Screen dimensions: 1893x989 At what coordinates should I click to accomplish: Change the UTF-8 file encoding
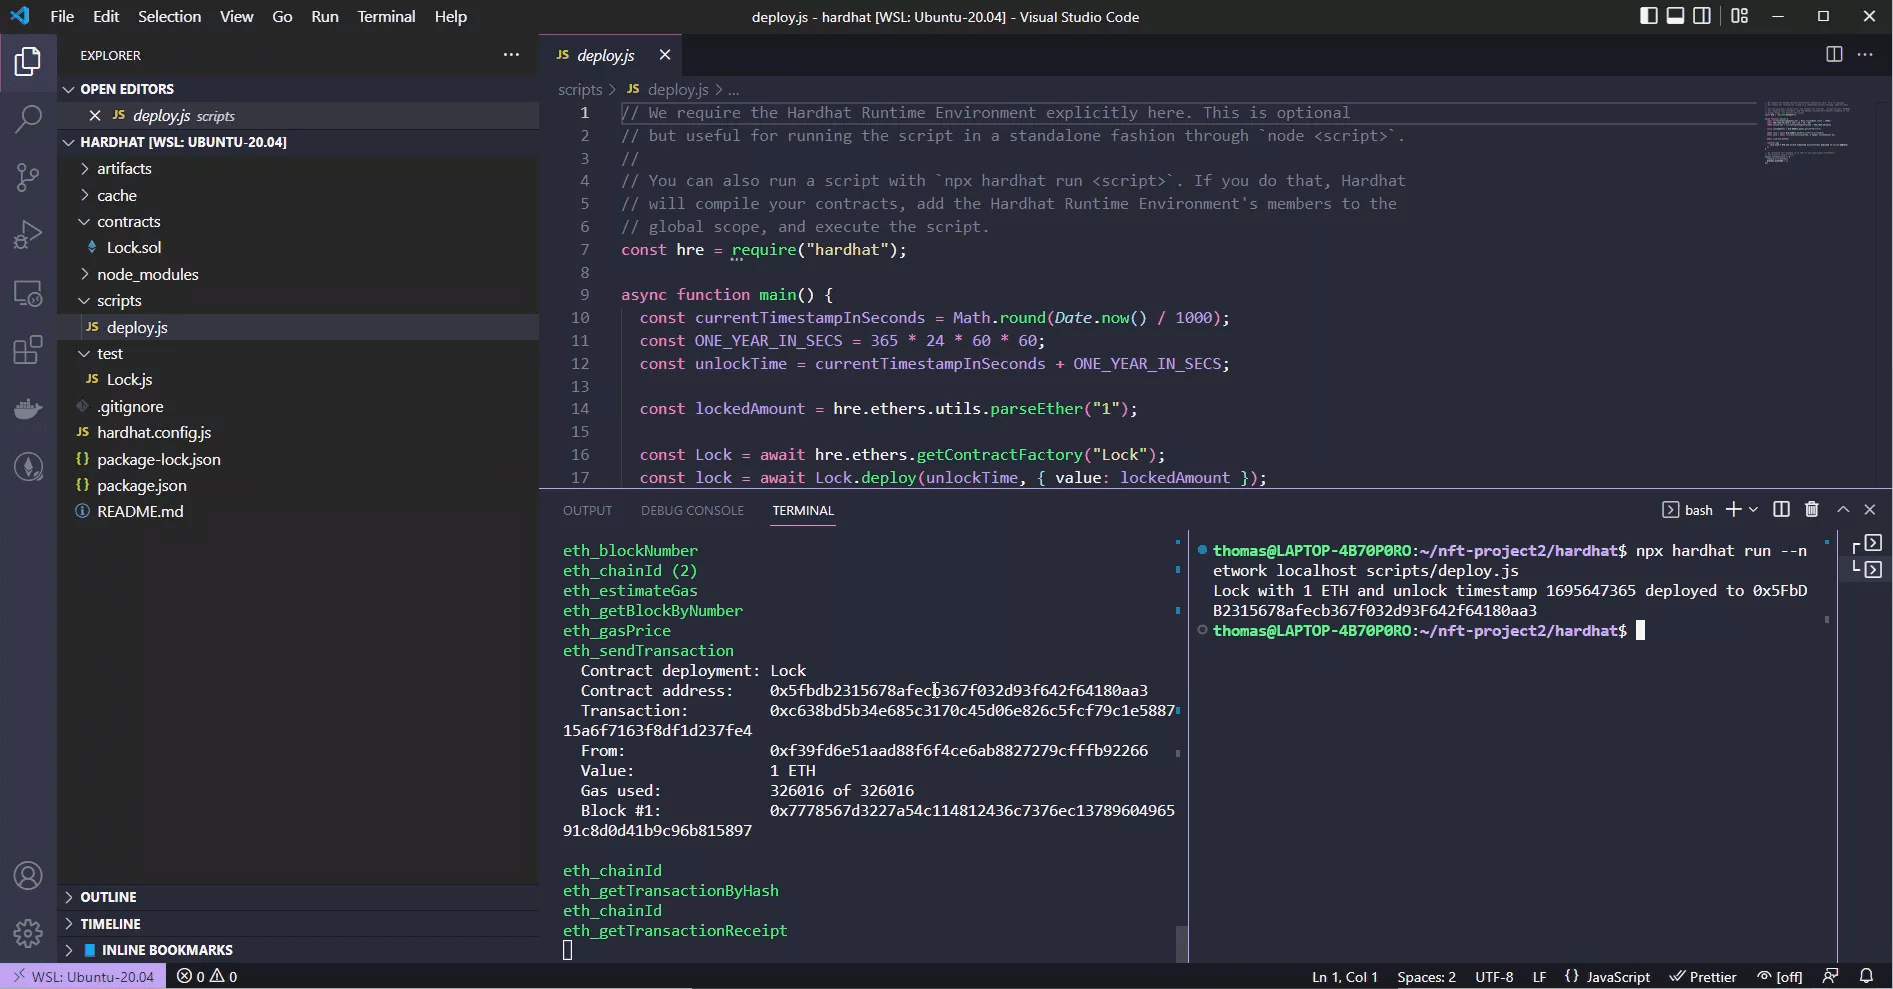(x=1494, y=976)
